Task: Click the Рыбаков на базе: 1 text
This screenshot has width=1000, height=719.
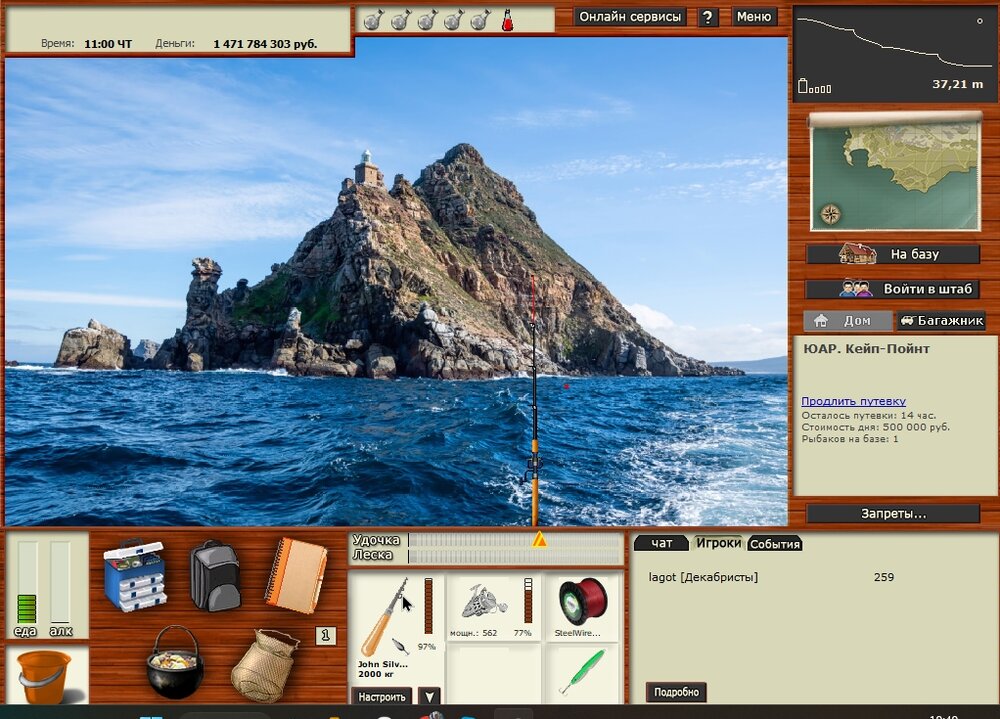Action: (849, 439)
